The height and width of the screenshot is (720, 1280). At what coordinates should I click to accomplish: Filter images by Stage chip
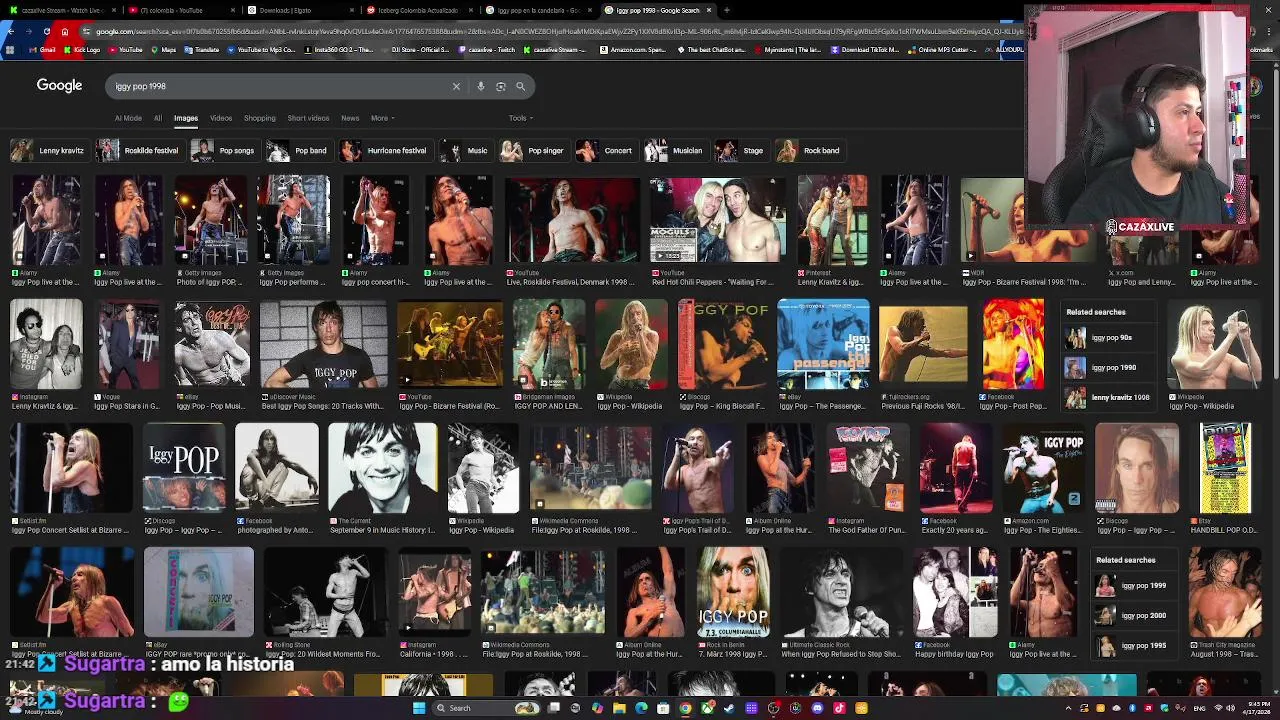(740, 151)
